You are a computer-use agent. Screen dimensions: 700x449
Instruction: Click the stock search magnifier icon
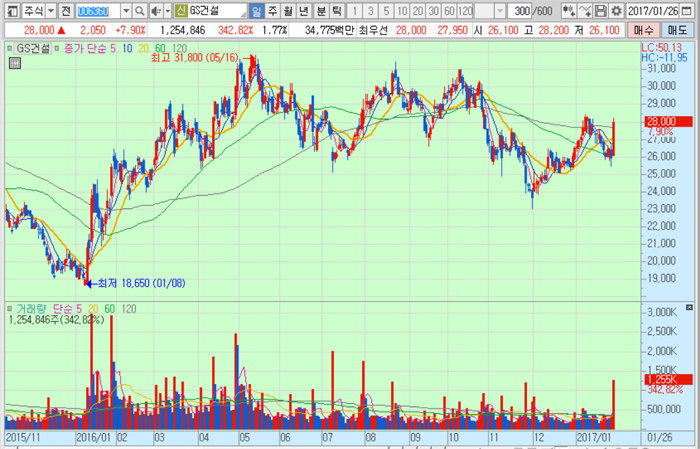140,10
